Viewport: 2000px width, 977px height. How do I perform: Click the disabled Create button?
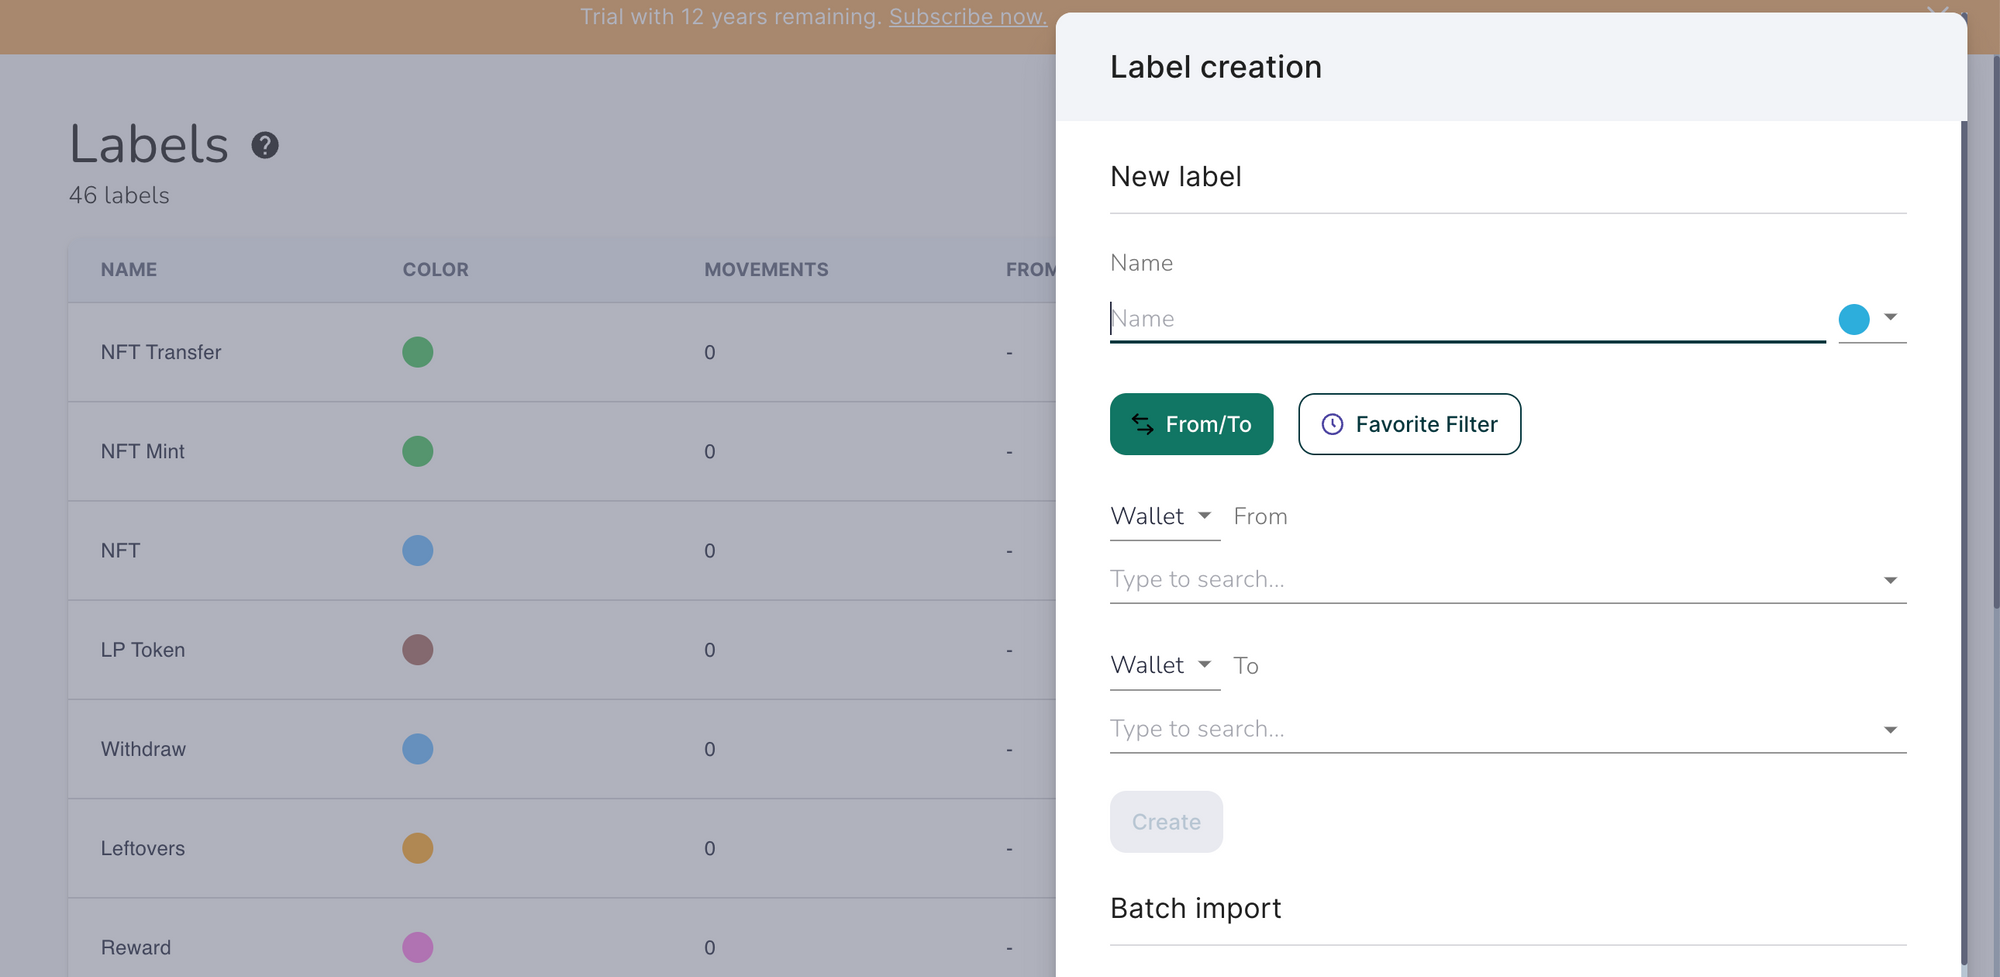point(1166,822)
